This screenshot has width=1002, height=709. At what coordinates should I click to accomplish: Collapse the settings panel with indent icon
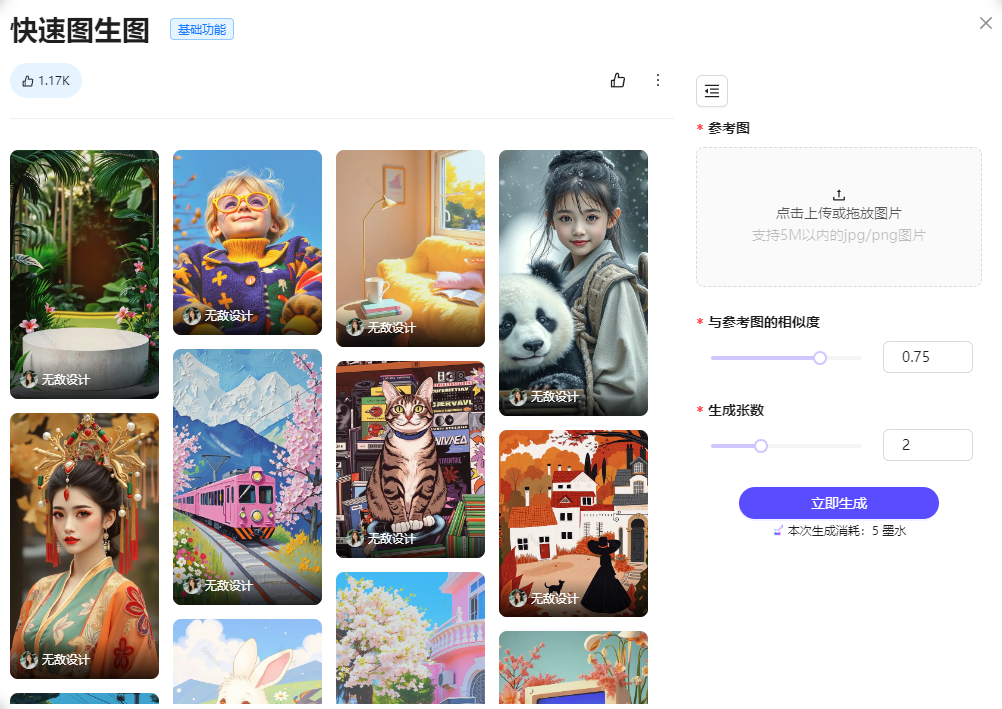pyautogui.click(x=712, y=91)
